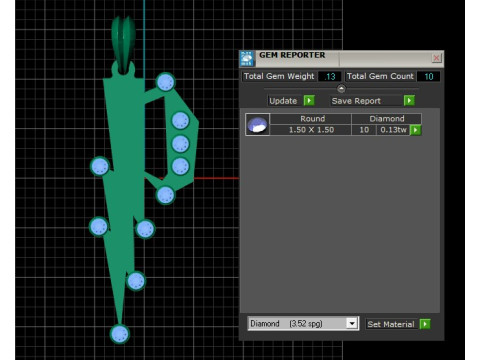The width and height of the screenshot is (480, 360).
Task: Click the Total Gem Weight value .13
Action: (x=330, y=77)
